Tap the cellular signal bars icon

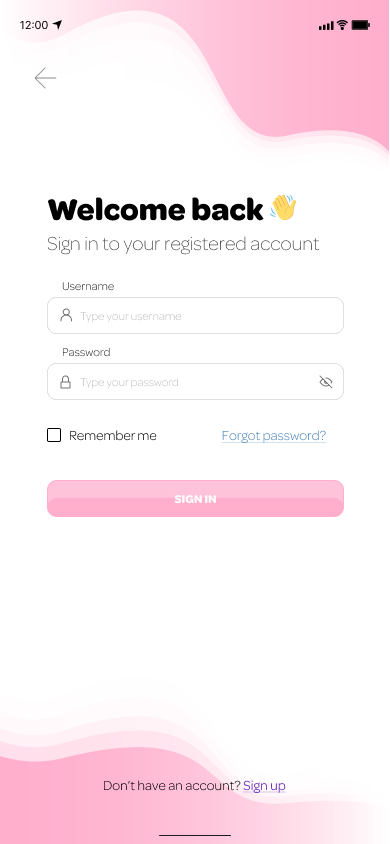(x=326, y=25)
